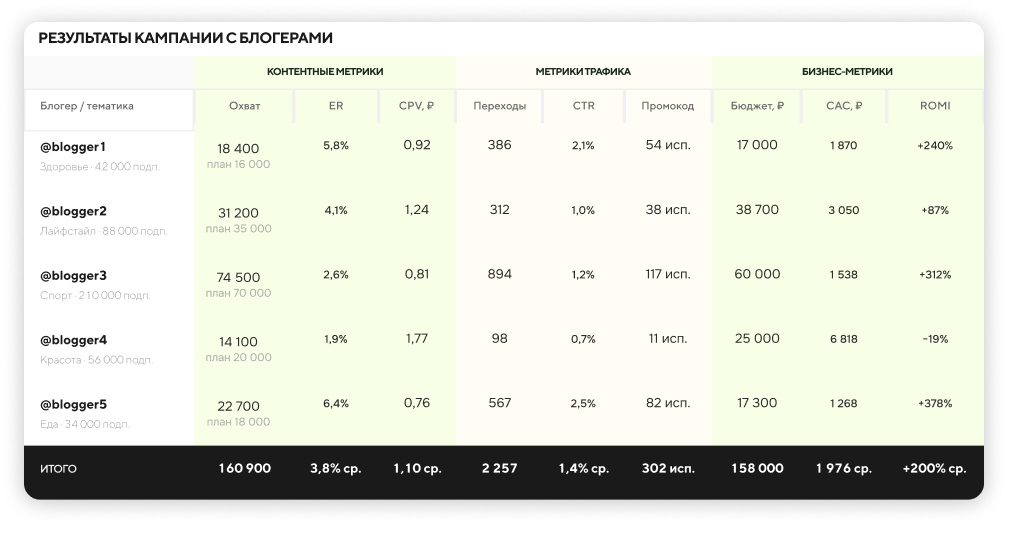
Task: Click 'Здоровье · 42 000 подп.' subtitle
Action: 100,167
